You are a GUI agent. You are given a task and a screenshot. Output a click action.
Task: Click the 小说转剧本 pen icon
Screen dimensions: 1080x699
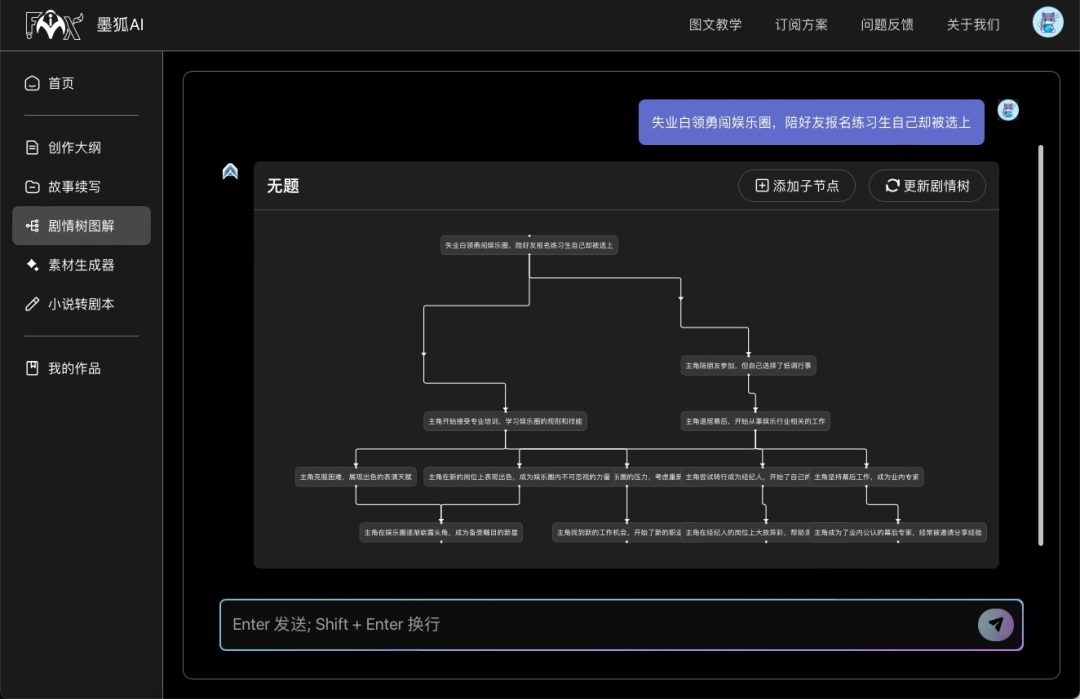[x=33, y=304]
